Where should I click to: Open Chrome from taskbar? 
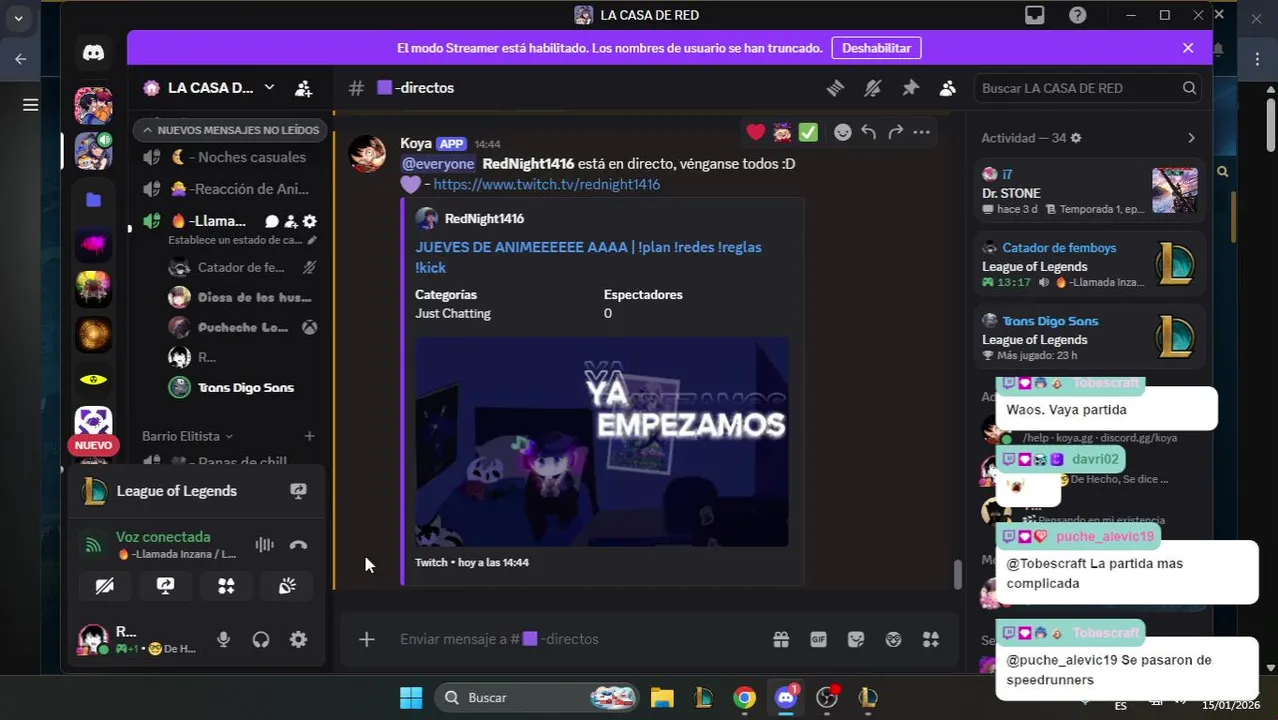tap(744, 698)
